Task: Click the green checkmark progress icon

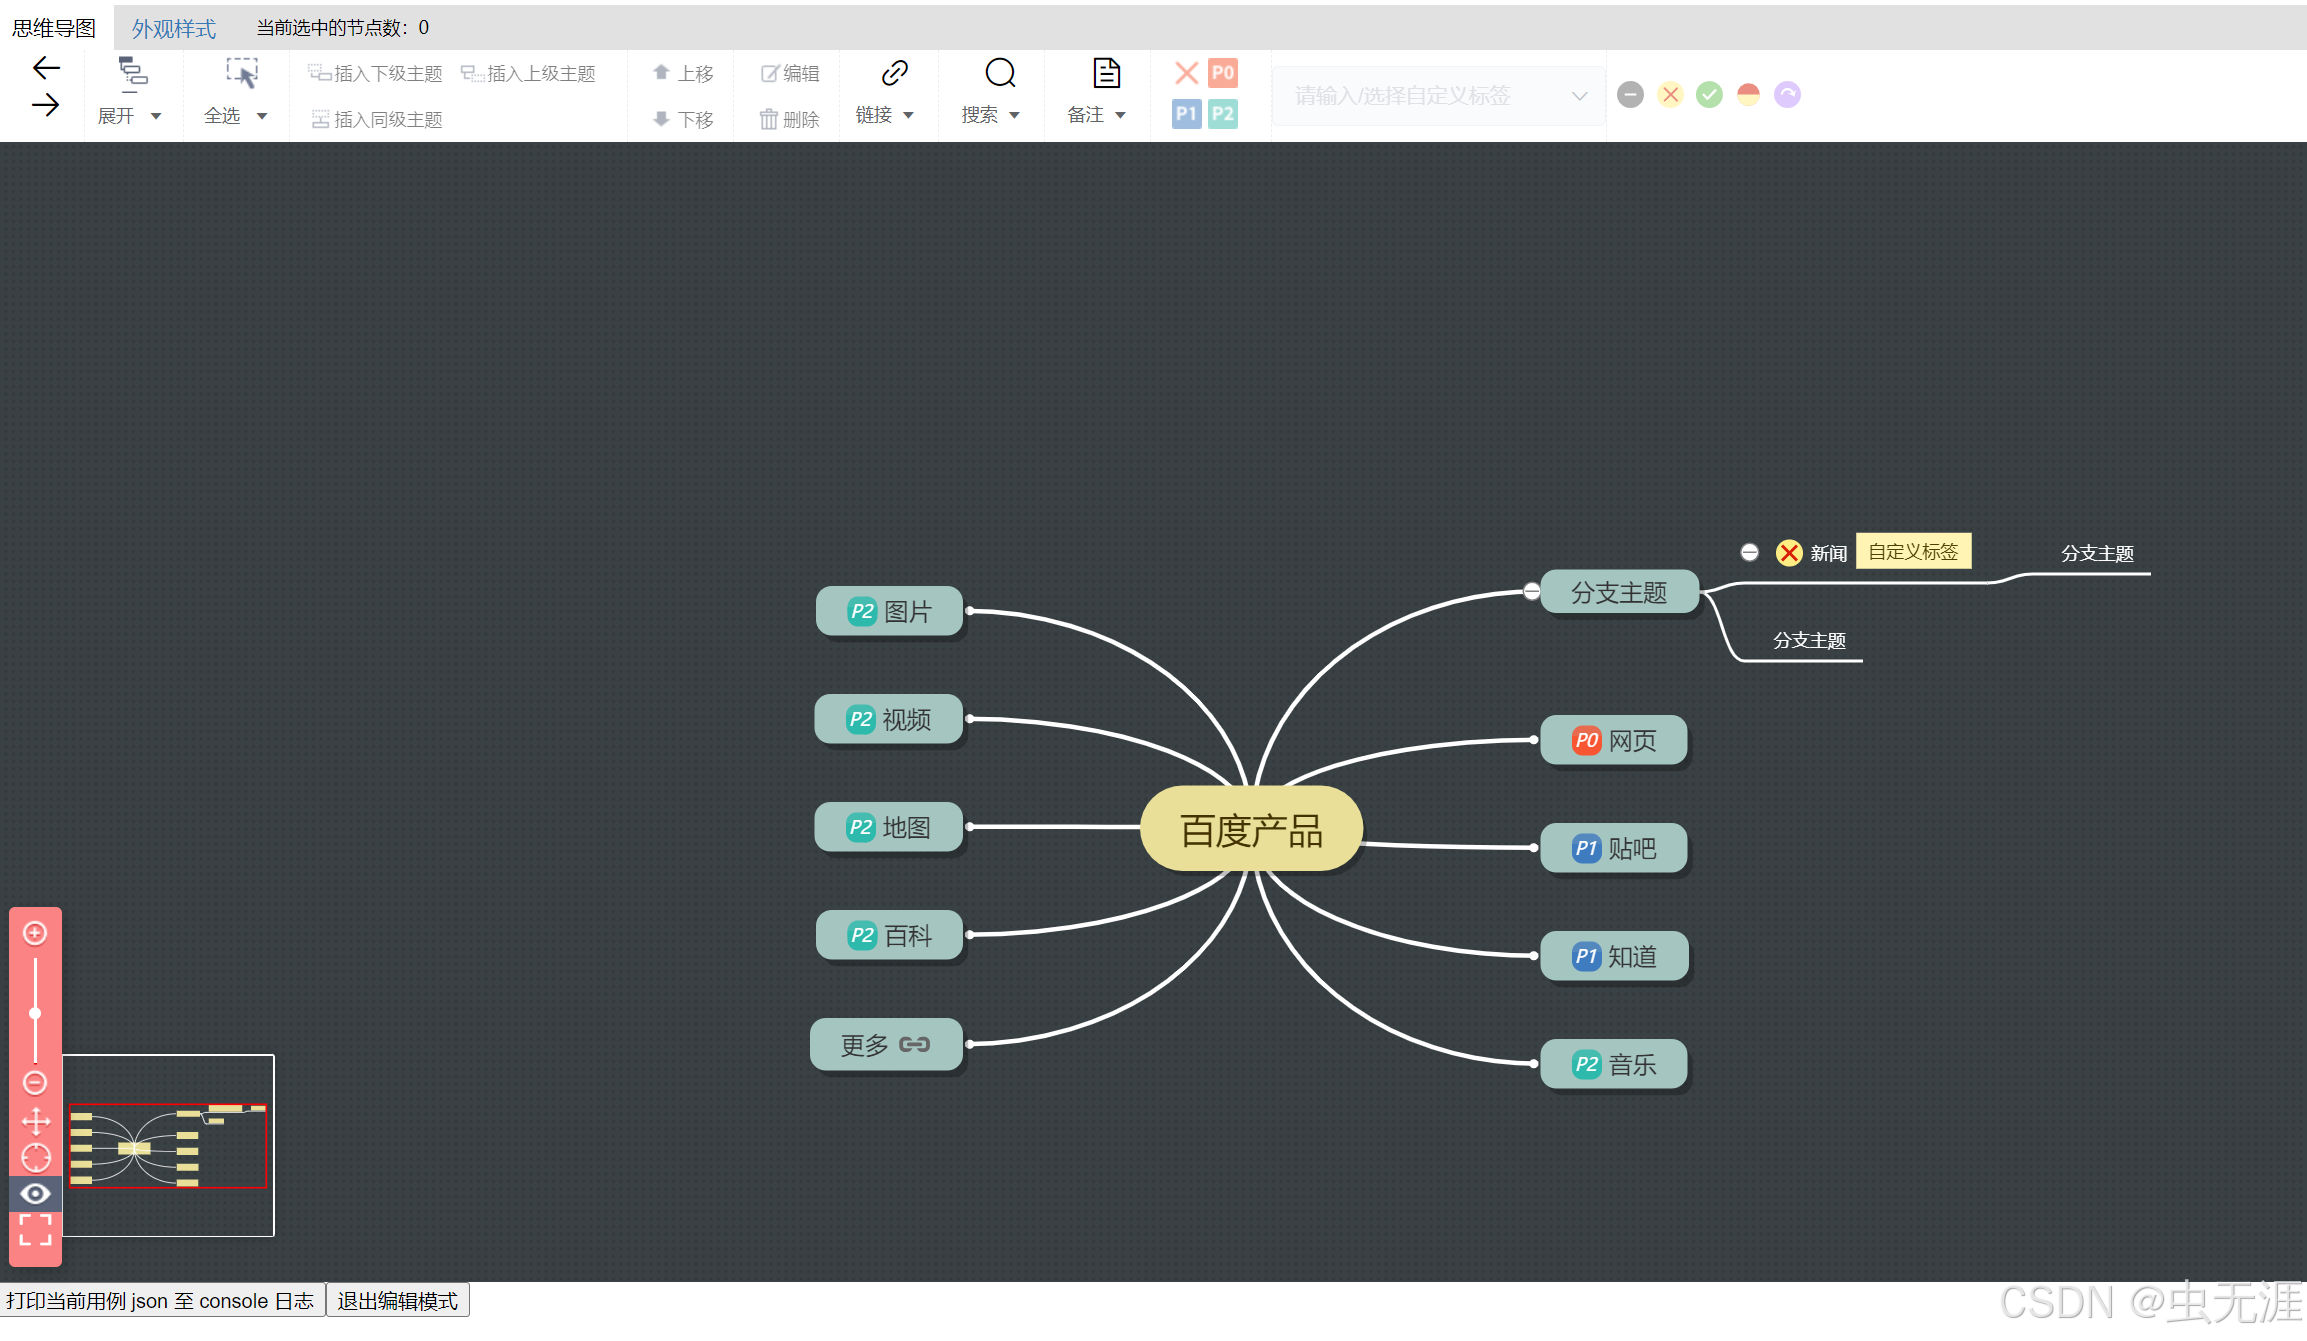Action: tap(1709, 95)
